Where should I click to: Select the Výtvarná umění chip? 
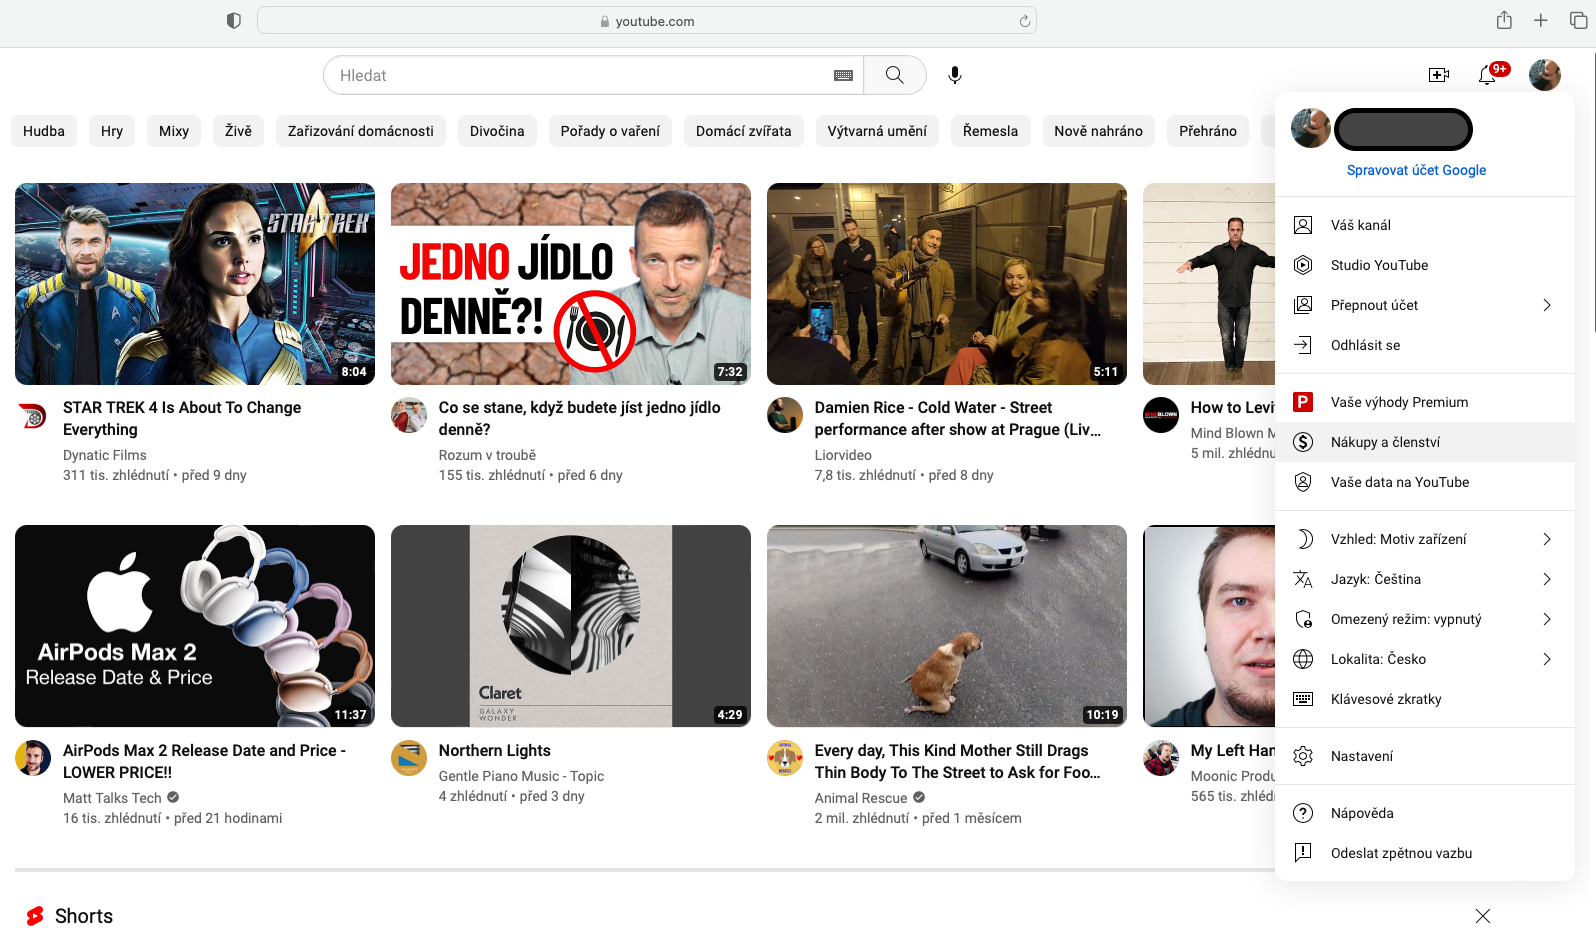pos(877,131)
